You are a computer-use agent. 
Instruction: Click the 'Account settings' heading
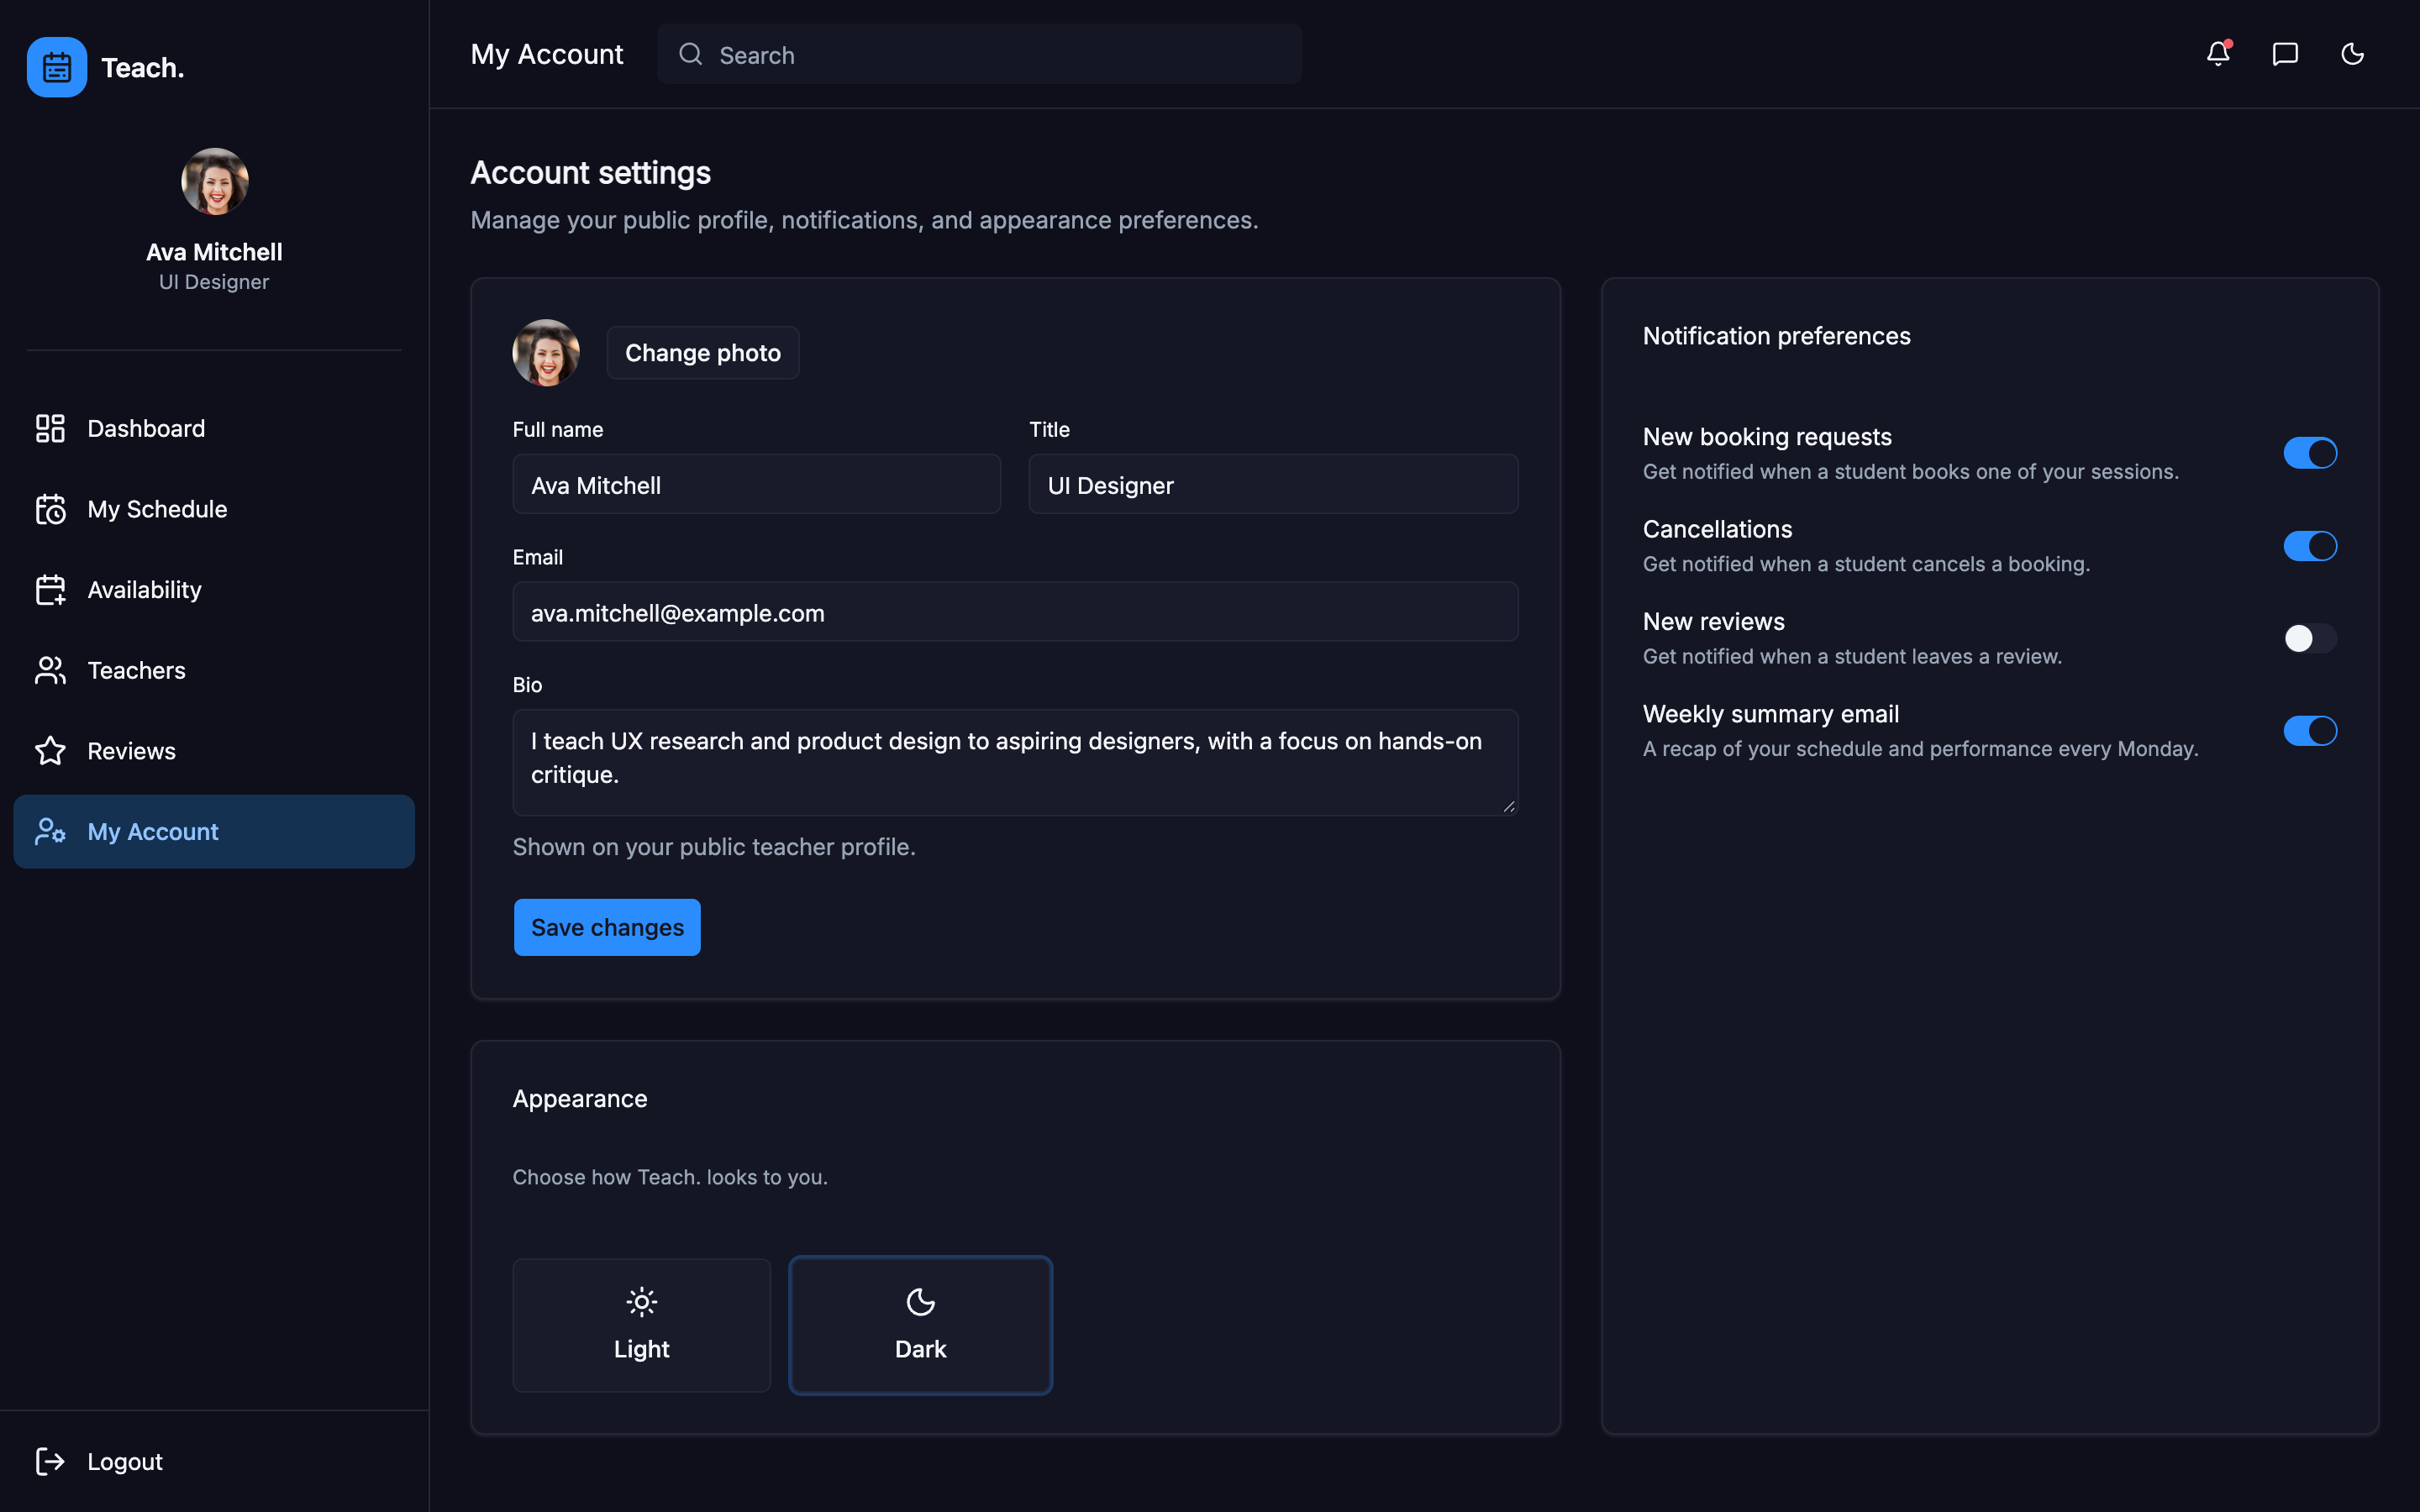tap(591, 173)
